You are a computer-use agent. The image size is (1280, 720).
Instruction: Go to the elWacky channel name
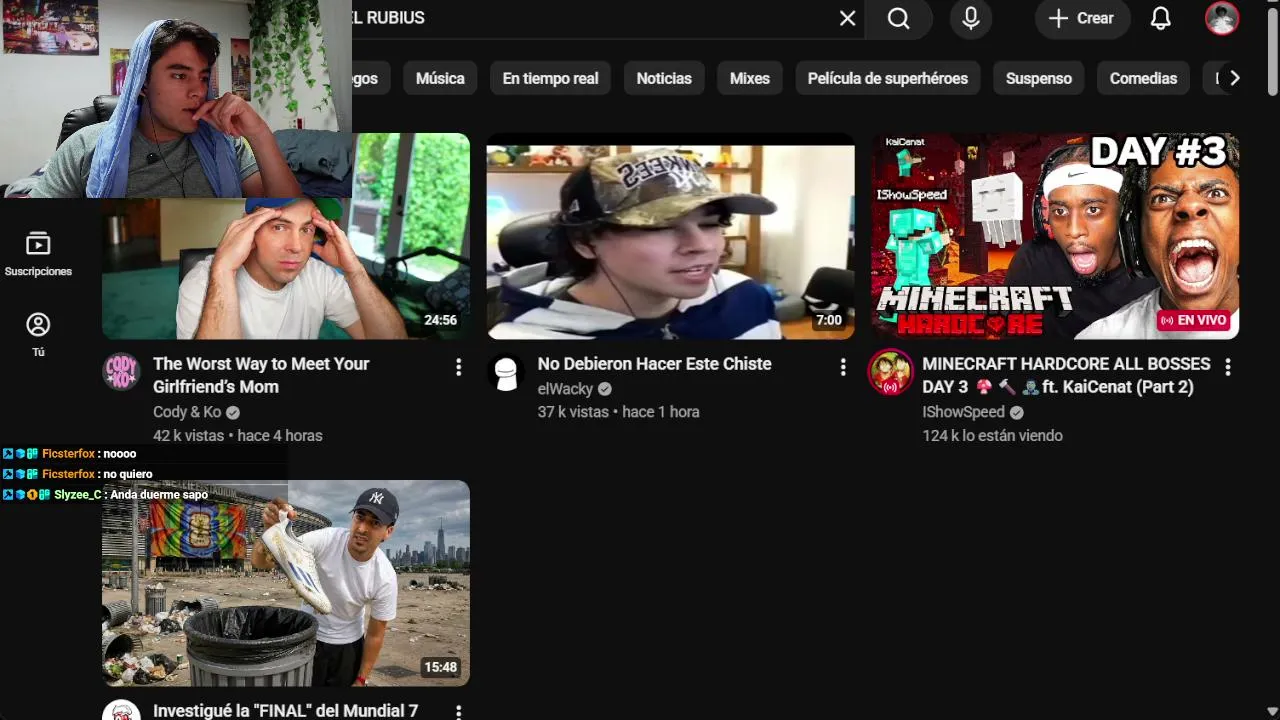pyautogui.click(x=565, y=388)
